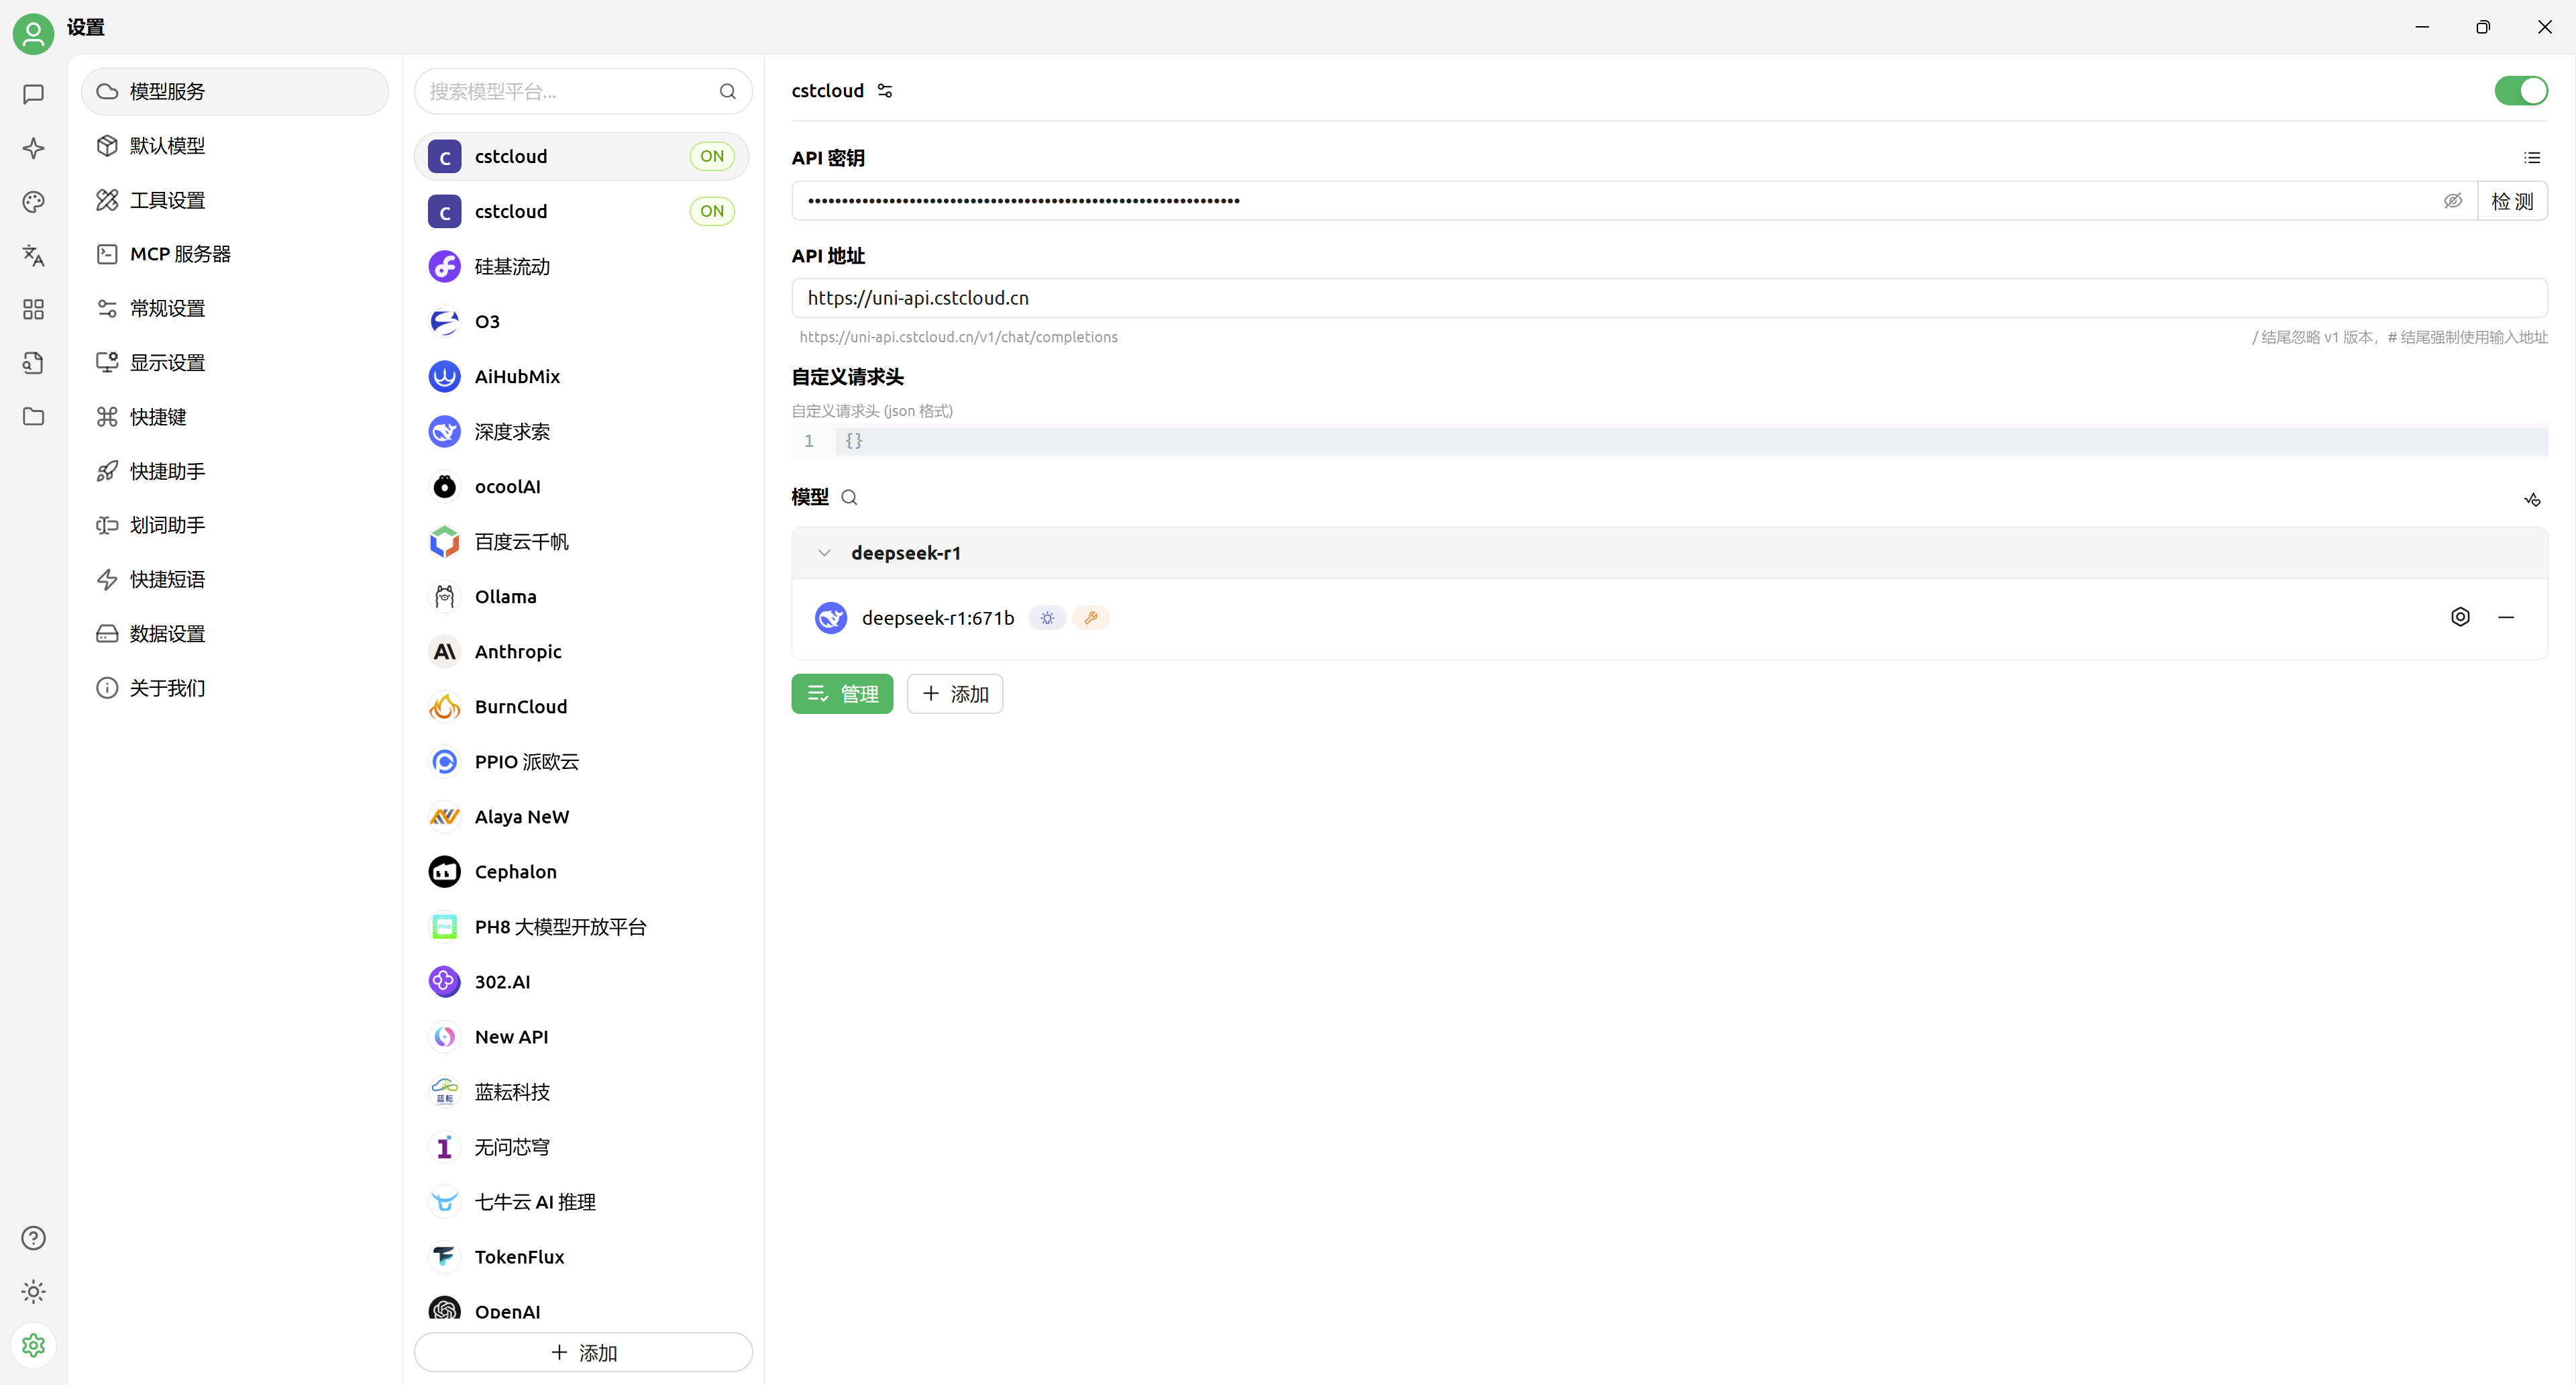
Task: Select 默认模型 in settings menu
Action: (167, 146)
